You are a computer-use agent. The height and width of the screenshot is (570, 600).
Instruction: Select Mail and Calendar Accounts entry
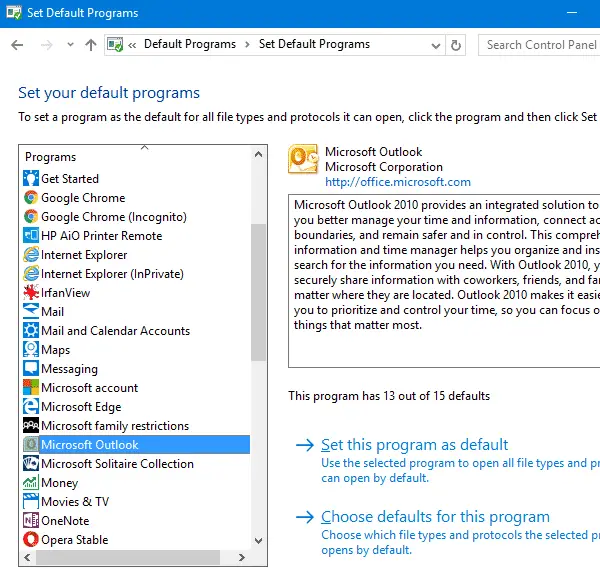(x=136, y=331)
